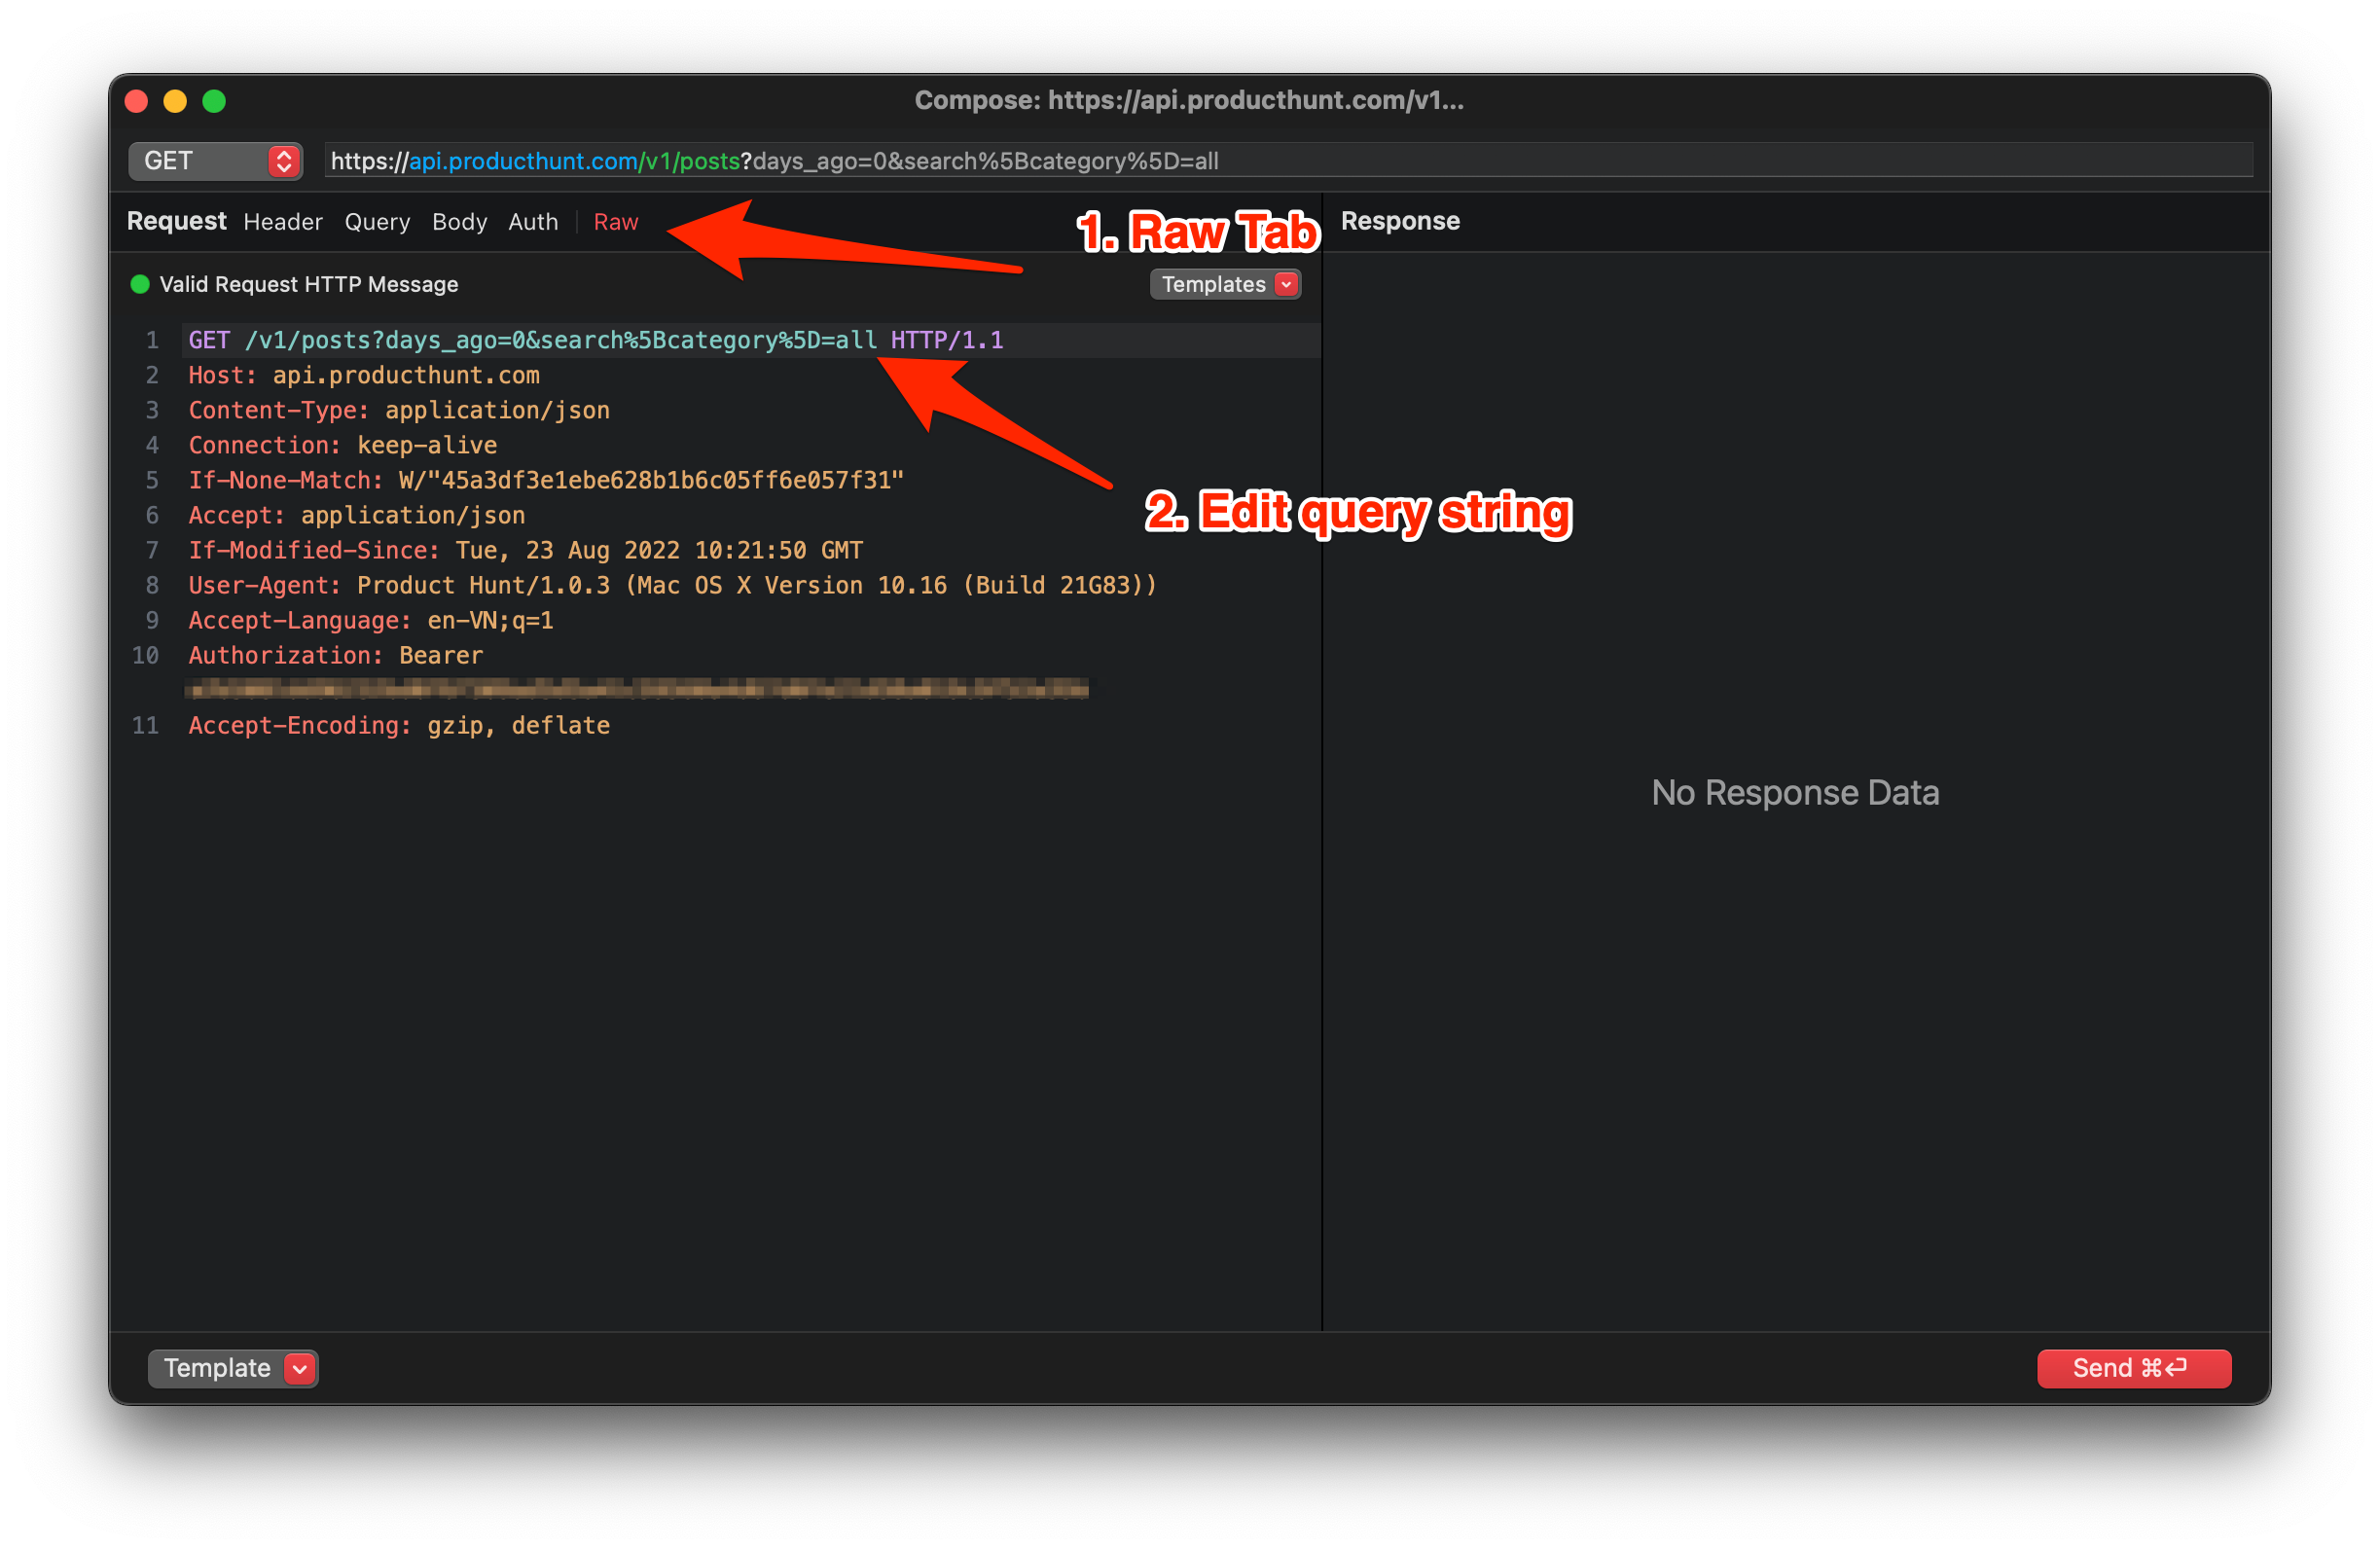2380x1549 pixels.
Task: Open the GET method dropdown
Action: tap(200, 161)
